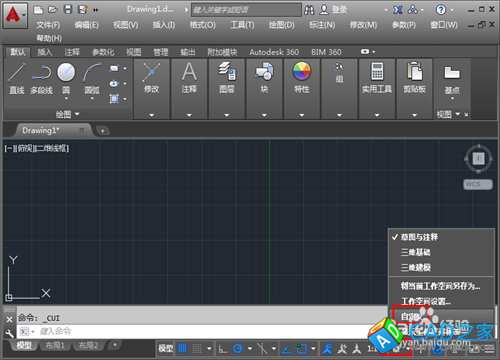
Task: Select the Polyline (多段线) tool
Action: pyautogui.click(x=41, y=78)
